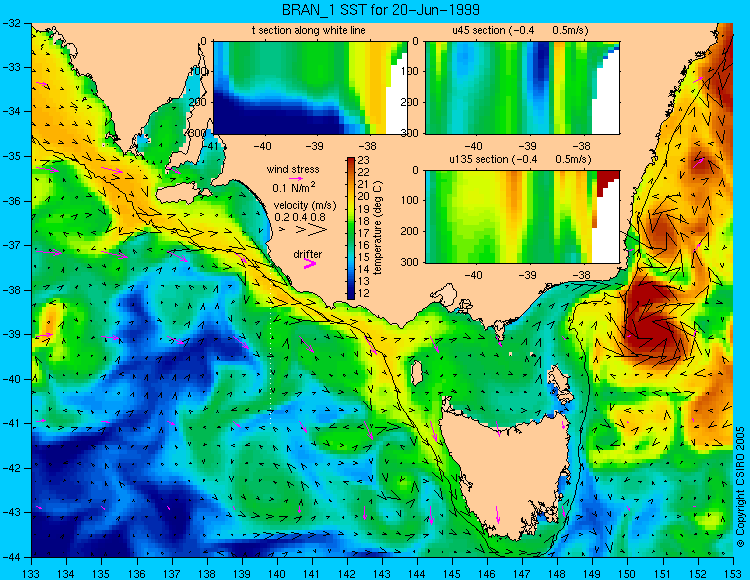
Task: Click the 'wind stress' legend label
Action: click(293, 169)
